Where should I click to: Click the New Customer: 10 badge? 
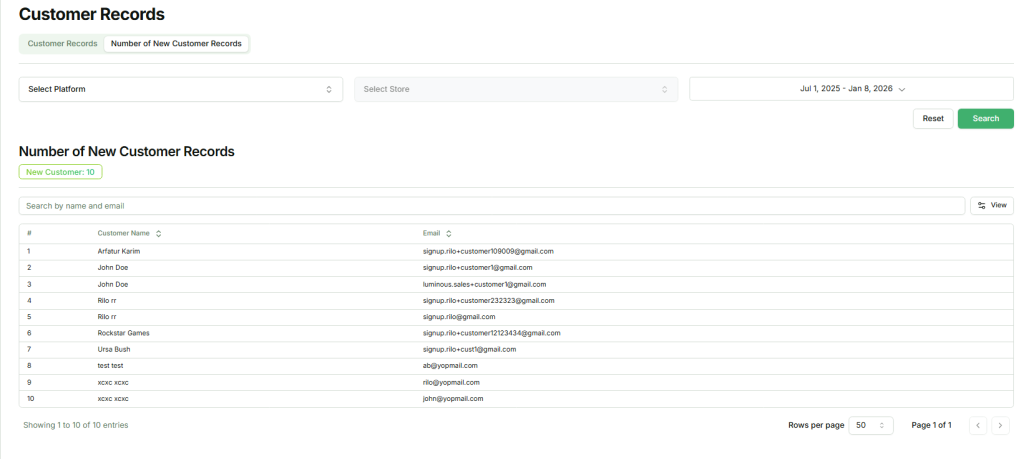click(60, 172)
